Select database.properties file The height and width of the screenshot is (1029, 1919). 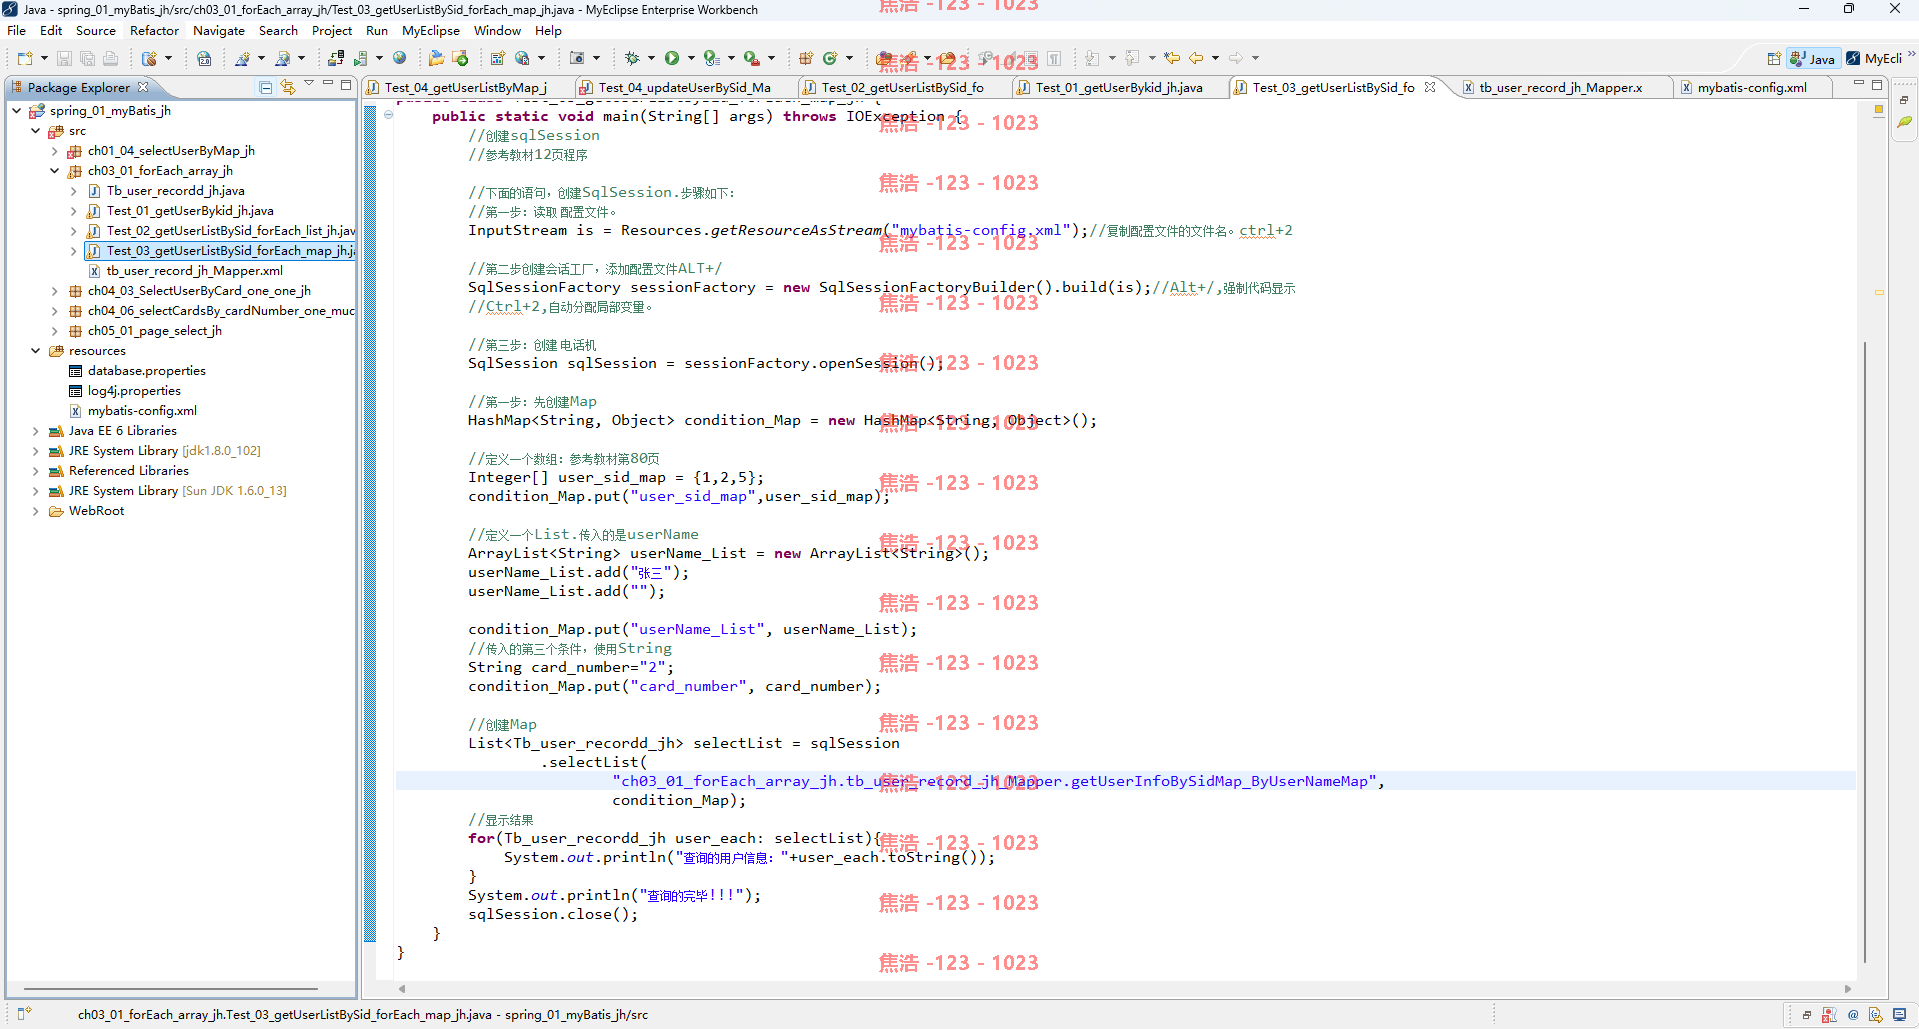[x=146, y=371]
